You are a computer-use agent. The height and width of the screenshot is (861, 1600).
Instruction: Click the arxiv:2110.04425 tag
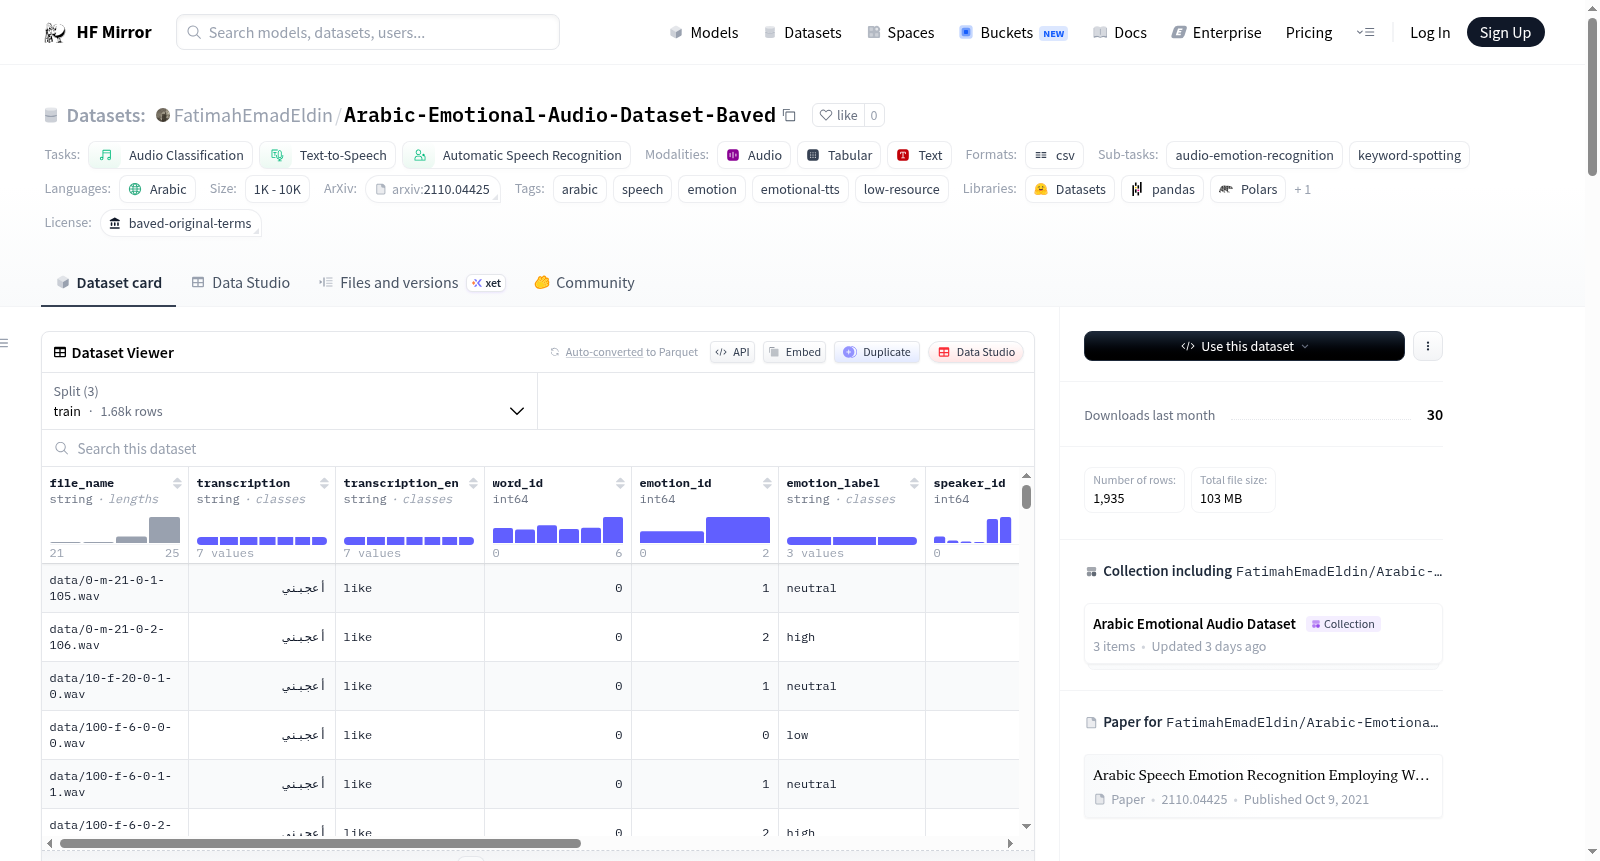pyautogui.click(x=433, y=189)
